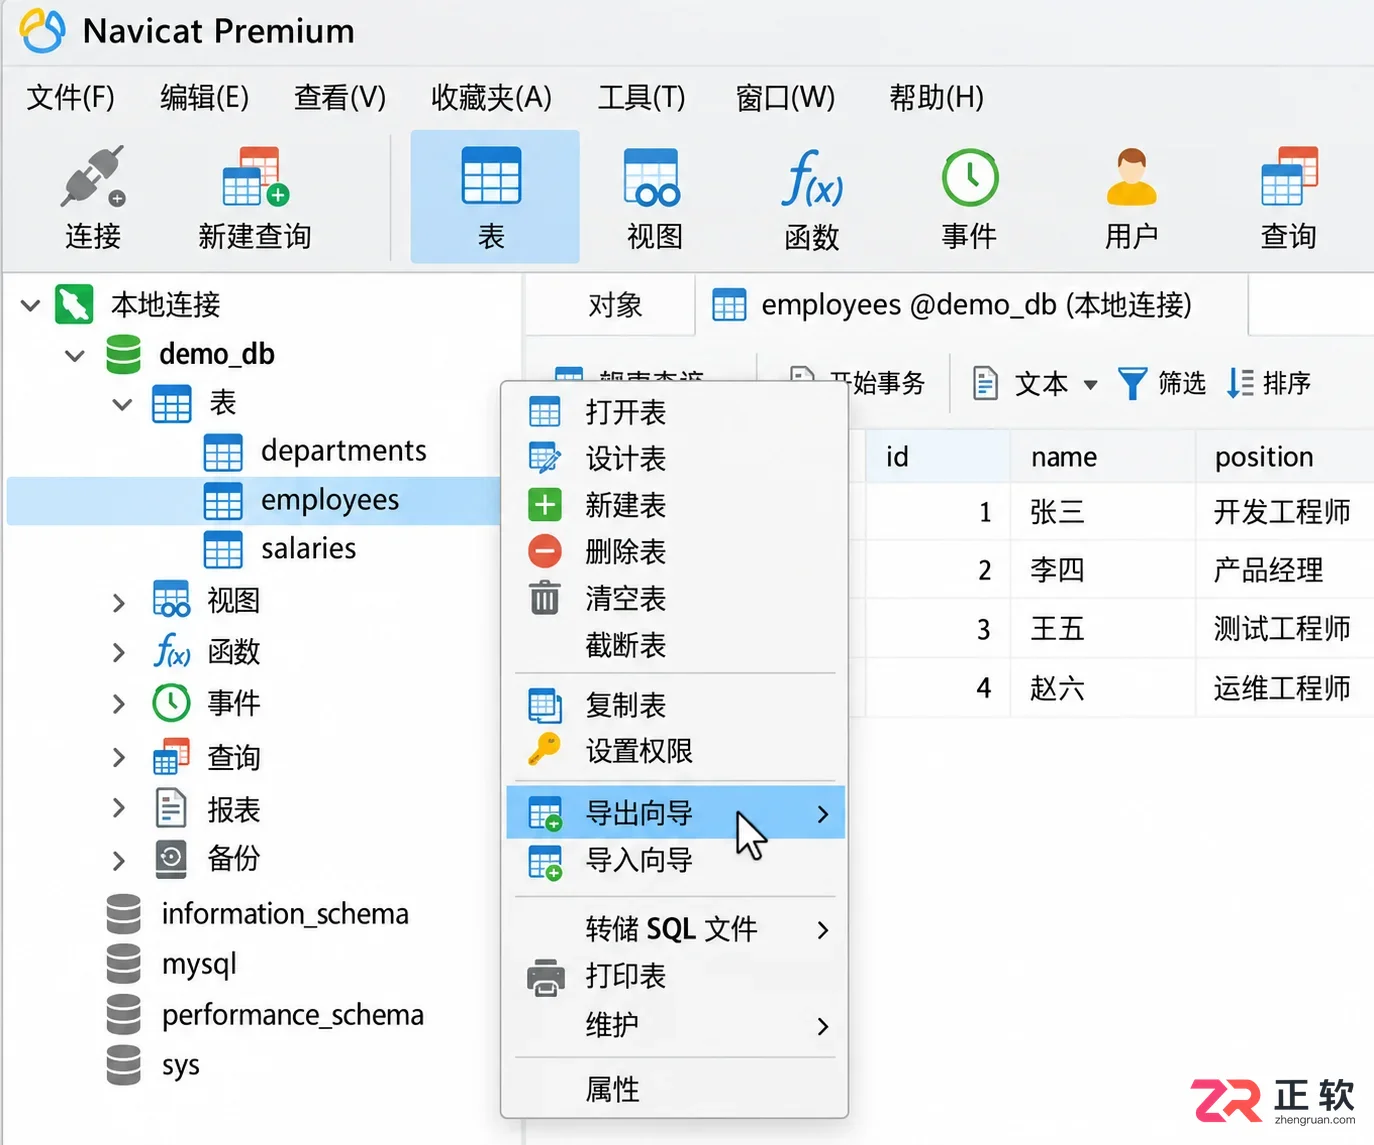
Task: Select the employees @demo_db tab
Action: tap(972, 305)
